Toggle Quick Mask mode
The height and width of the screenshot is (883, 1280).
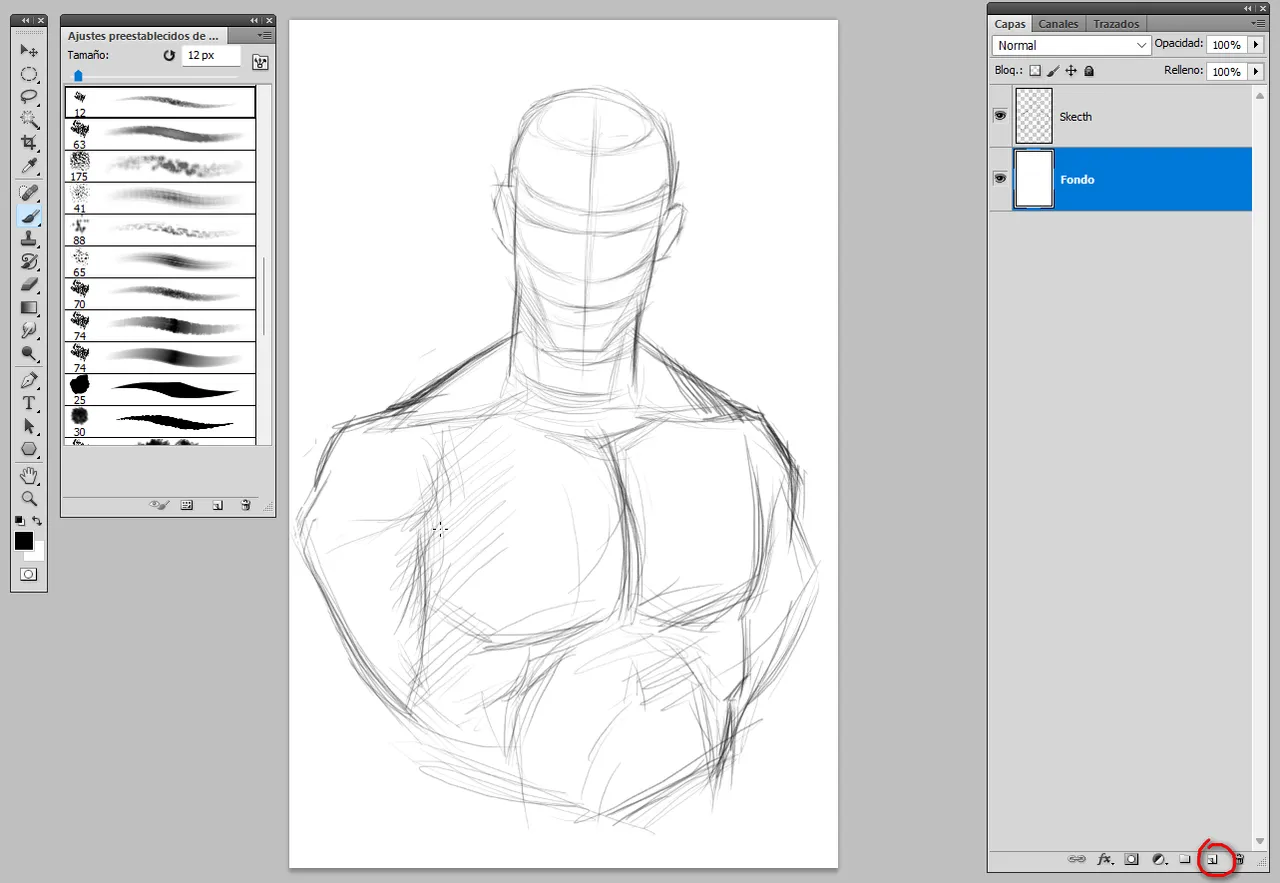pos(29,575)
